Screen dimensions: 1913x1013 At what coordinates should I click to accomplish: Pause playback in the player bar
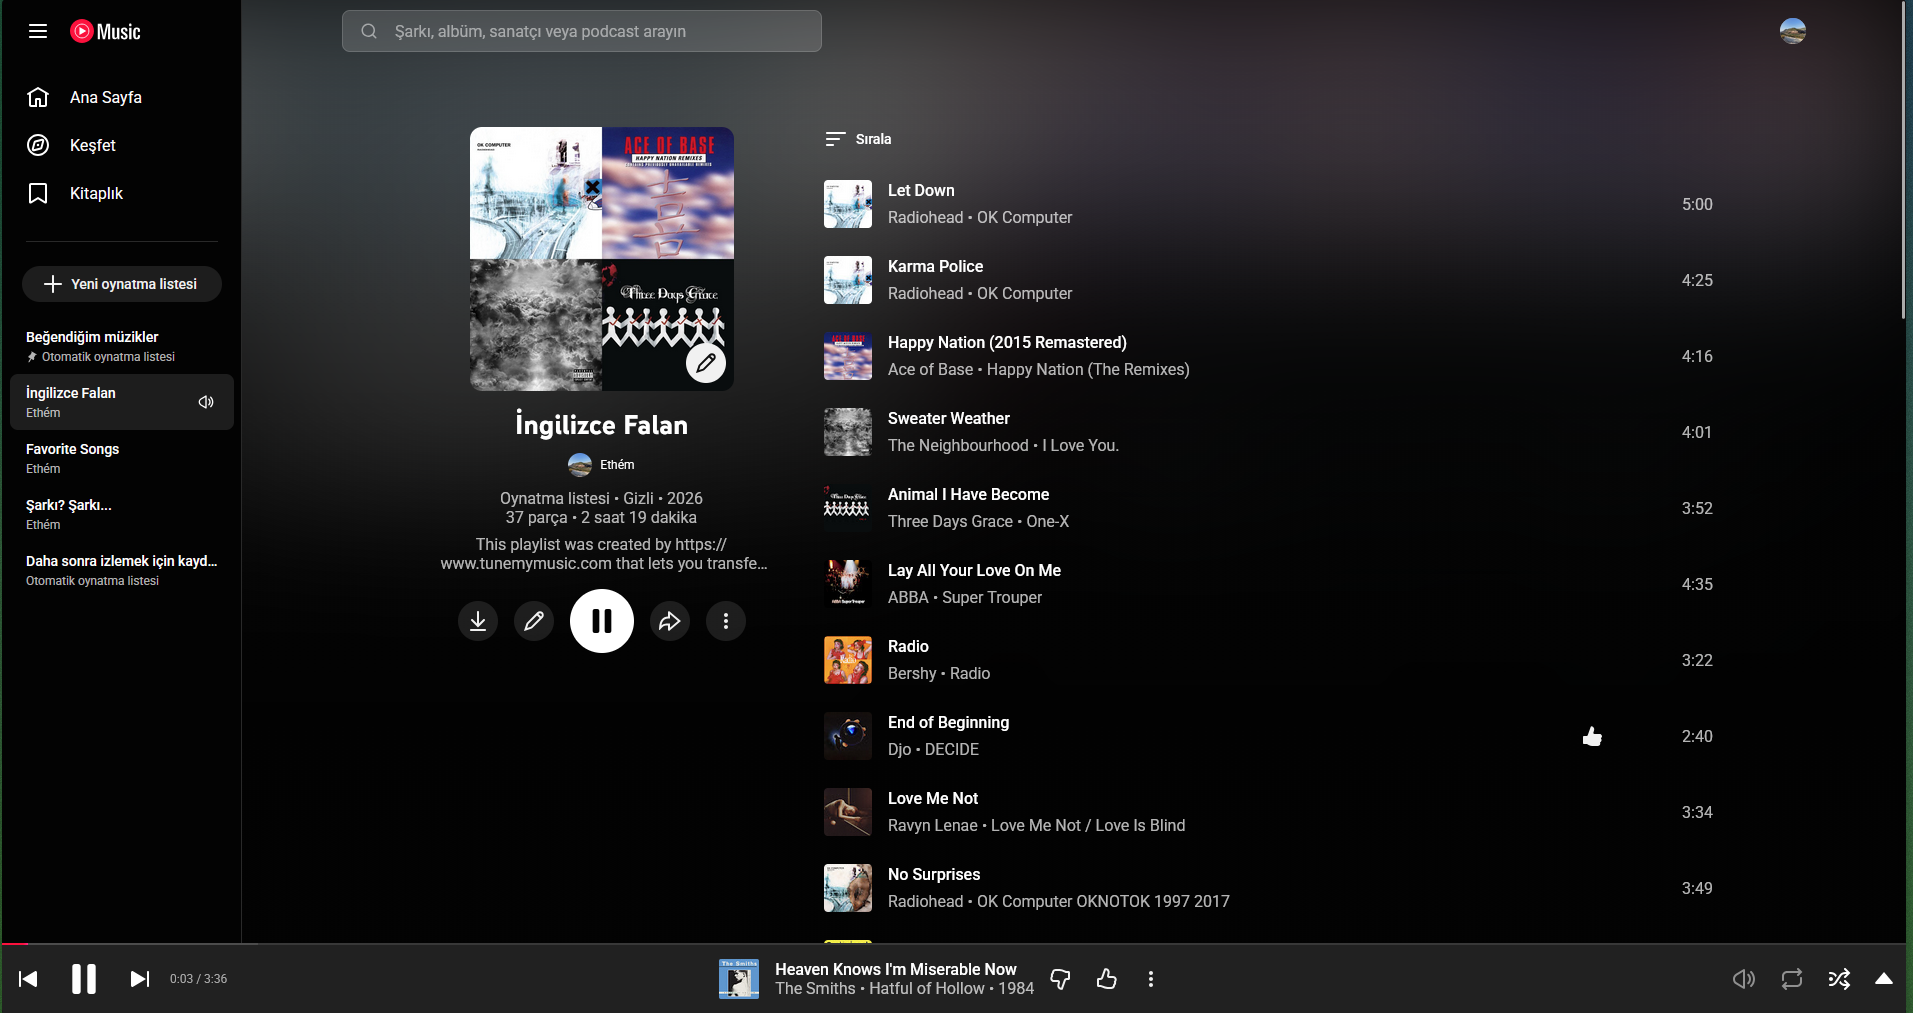point(84,979)
